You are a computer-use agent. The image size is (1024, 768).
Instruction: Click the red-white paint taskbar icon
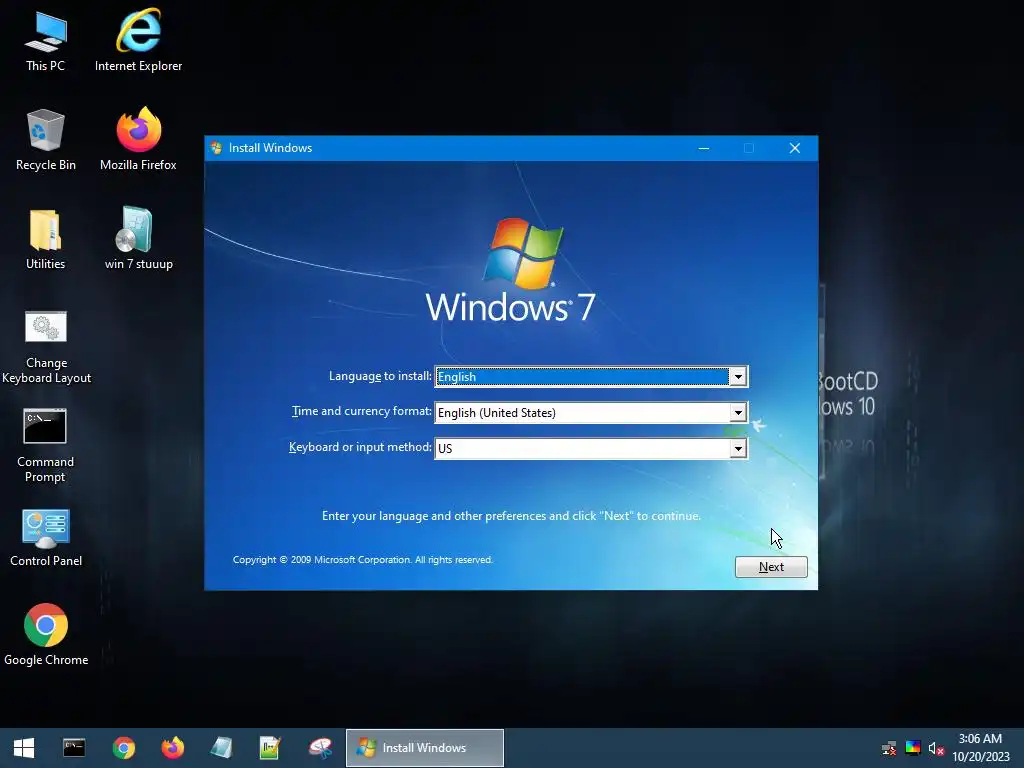321,748
